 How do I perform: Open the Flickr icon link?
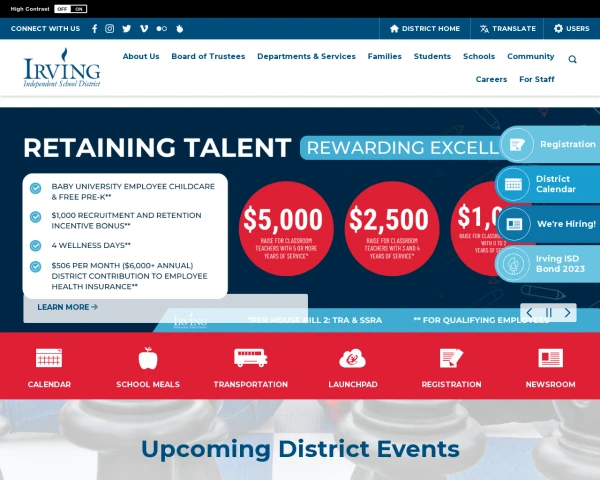(x=161, y=29)
